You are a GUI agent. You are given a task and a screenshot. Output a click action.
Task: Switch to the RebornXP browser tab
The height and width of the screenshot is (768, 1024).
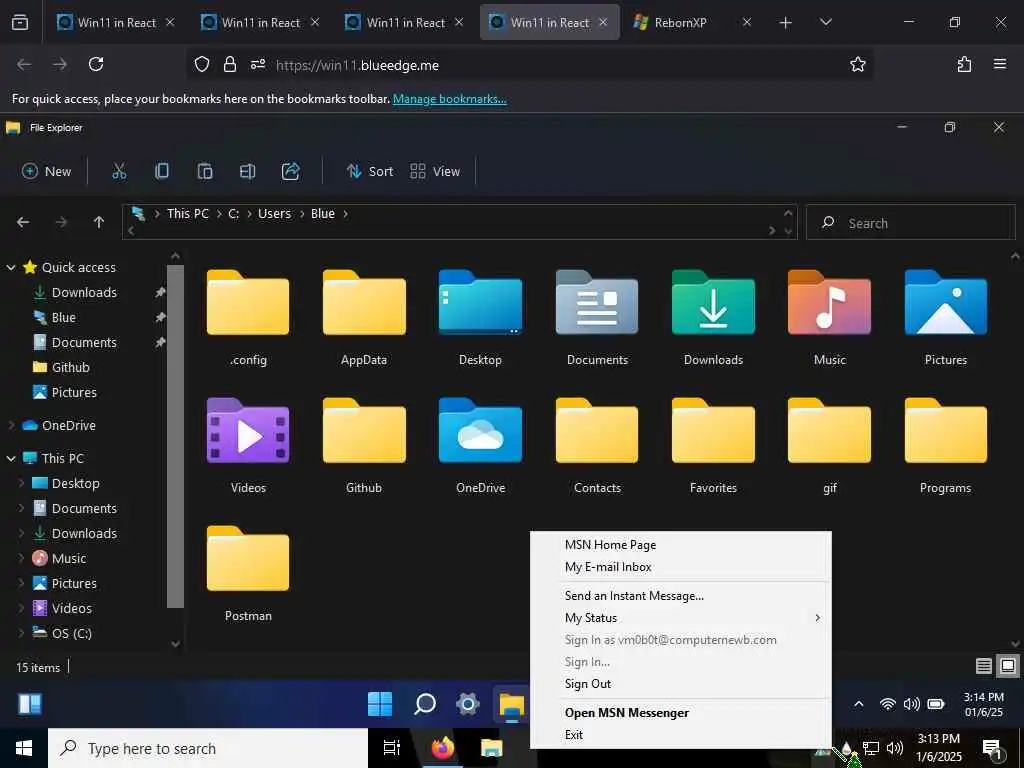click(x=692, y=22)
